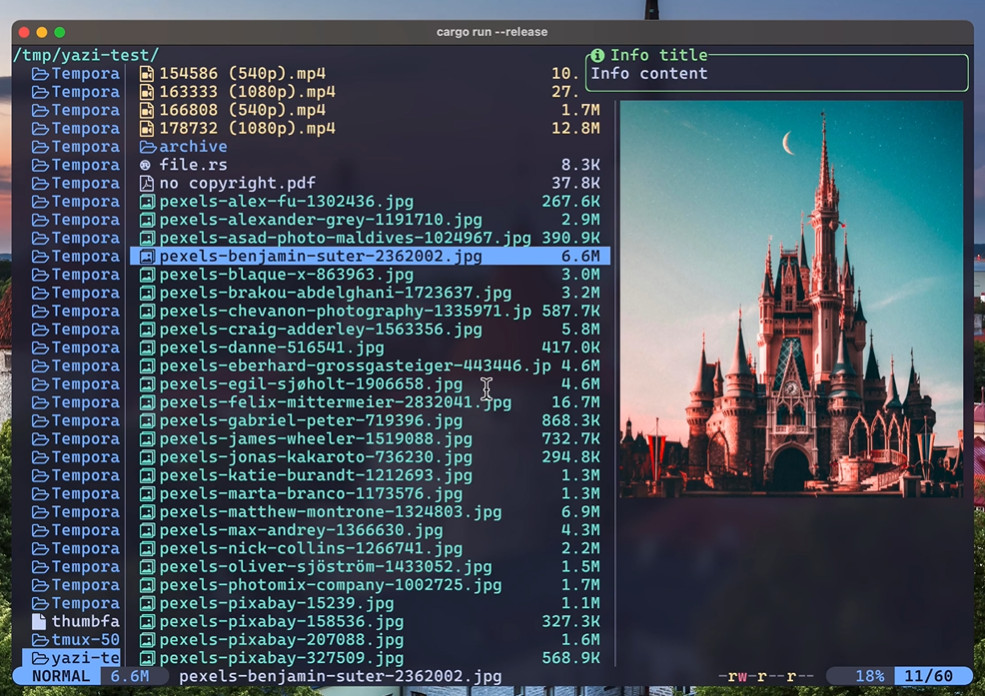Image resolution: width=985 pixels, height=696 pixels.
Task: Select the file name pexels-matthew-montrone-1324803.jpg
Action: tap(330, 512)
